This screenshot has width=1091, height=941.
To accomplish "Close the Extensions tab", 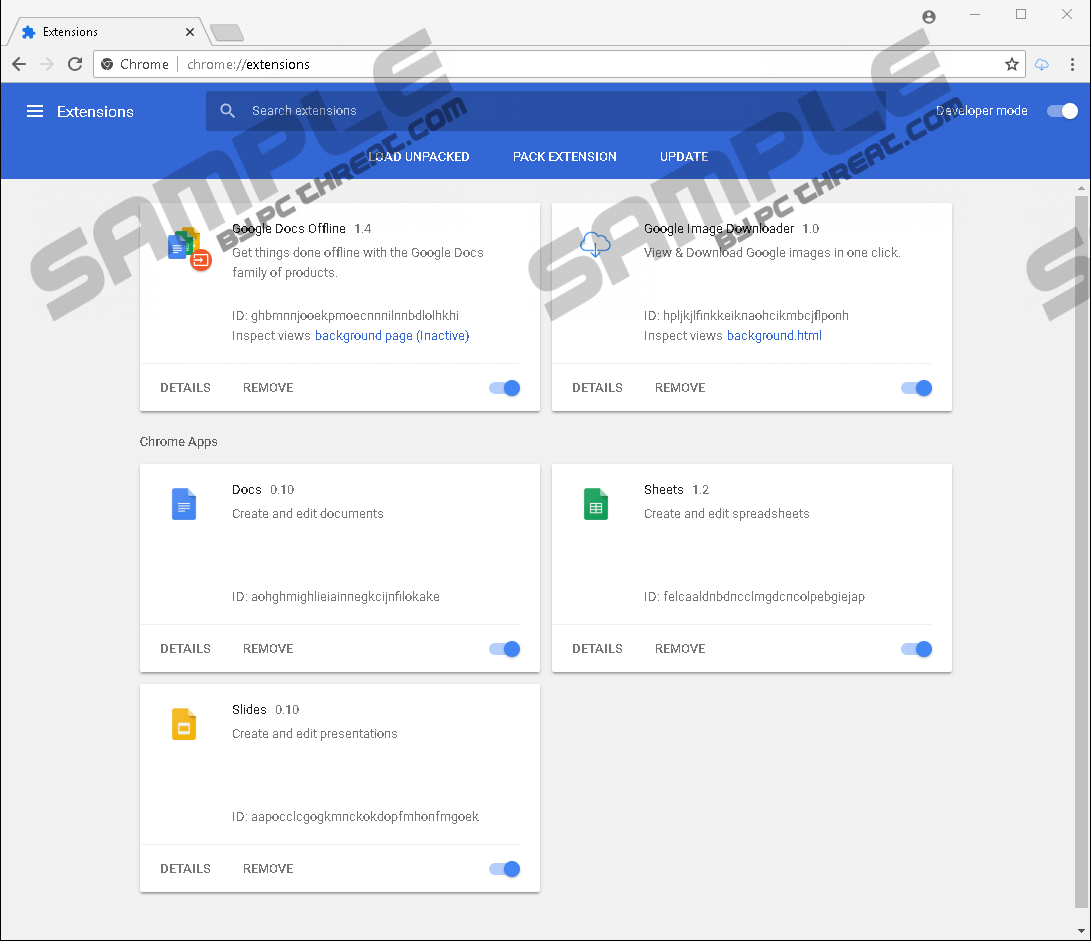I will [190, 32].
